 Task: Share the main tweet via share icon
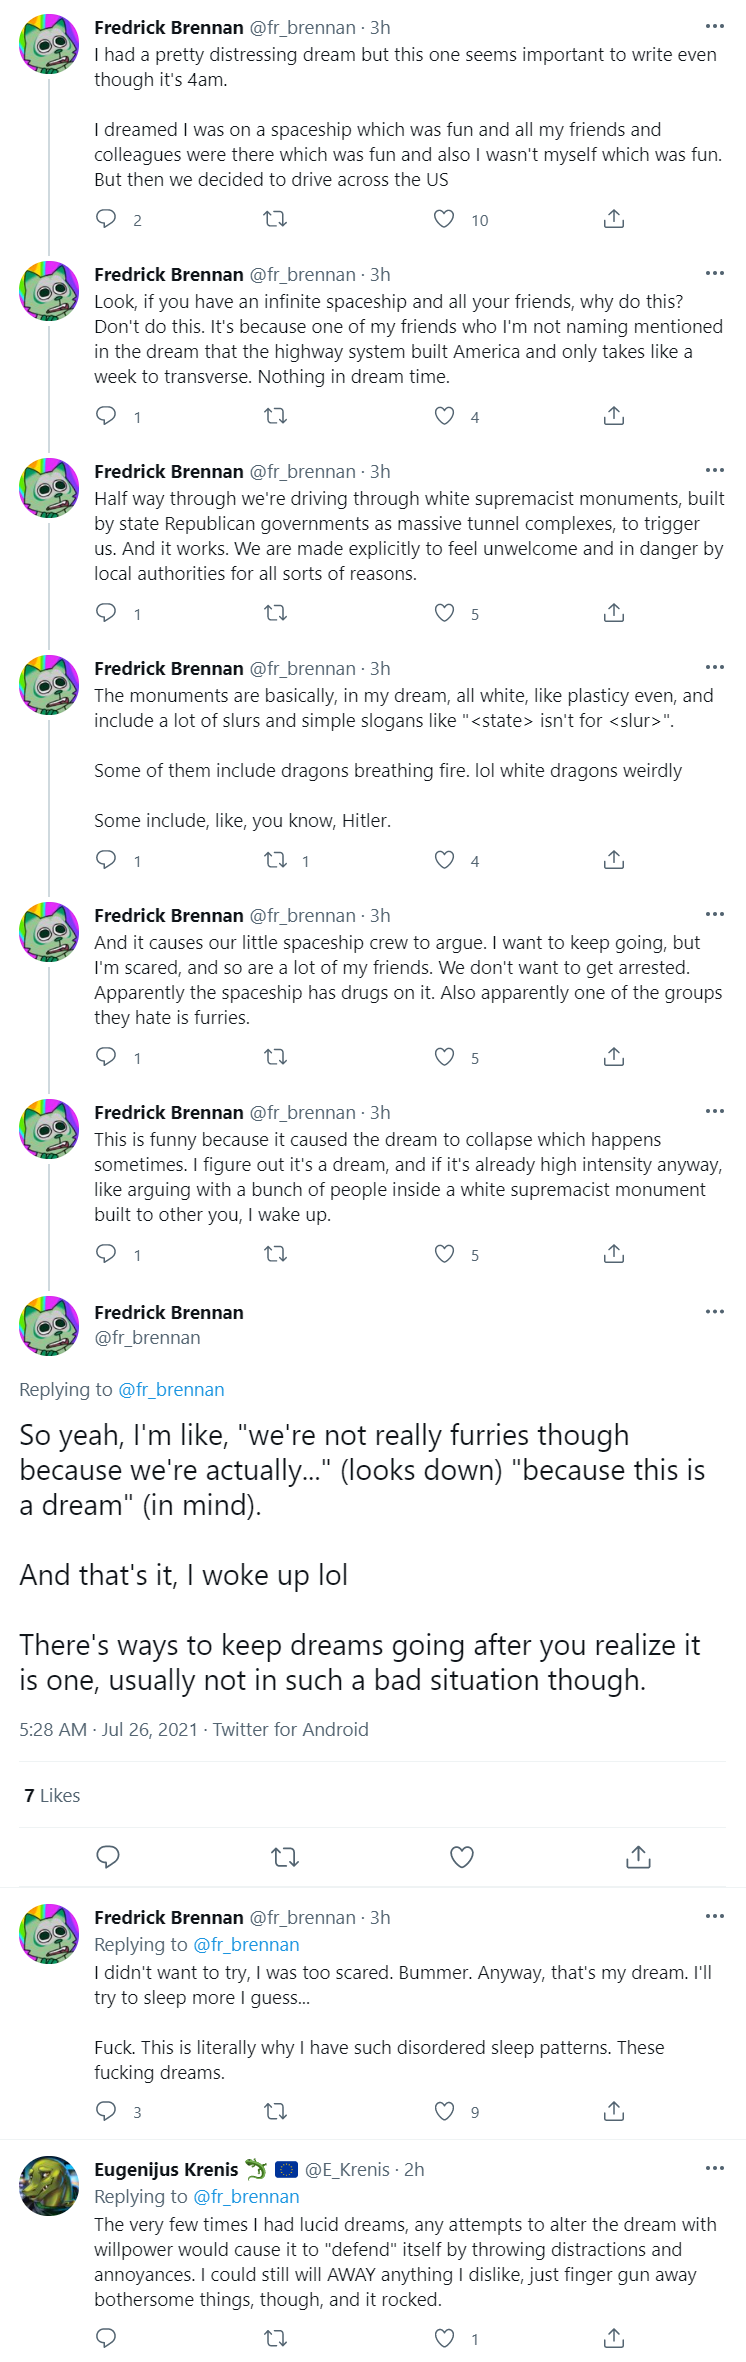pyautogui.click(x=638, y=1857)
